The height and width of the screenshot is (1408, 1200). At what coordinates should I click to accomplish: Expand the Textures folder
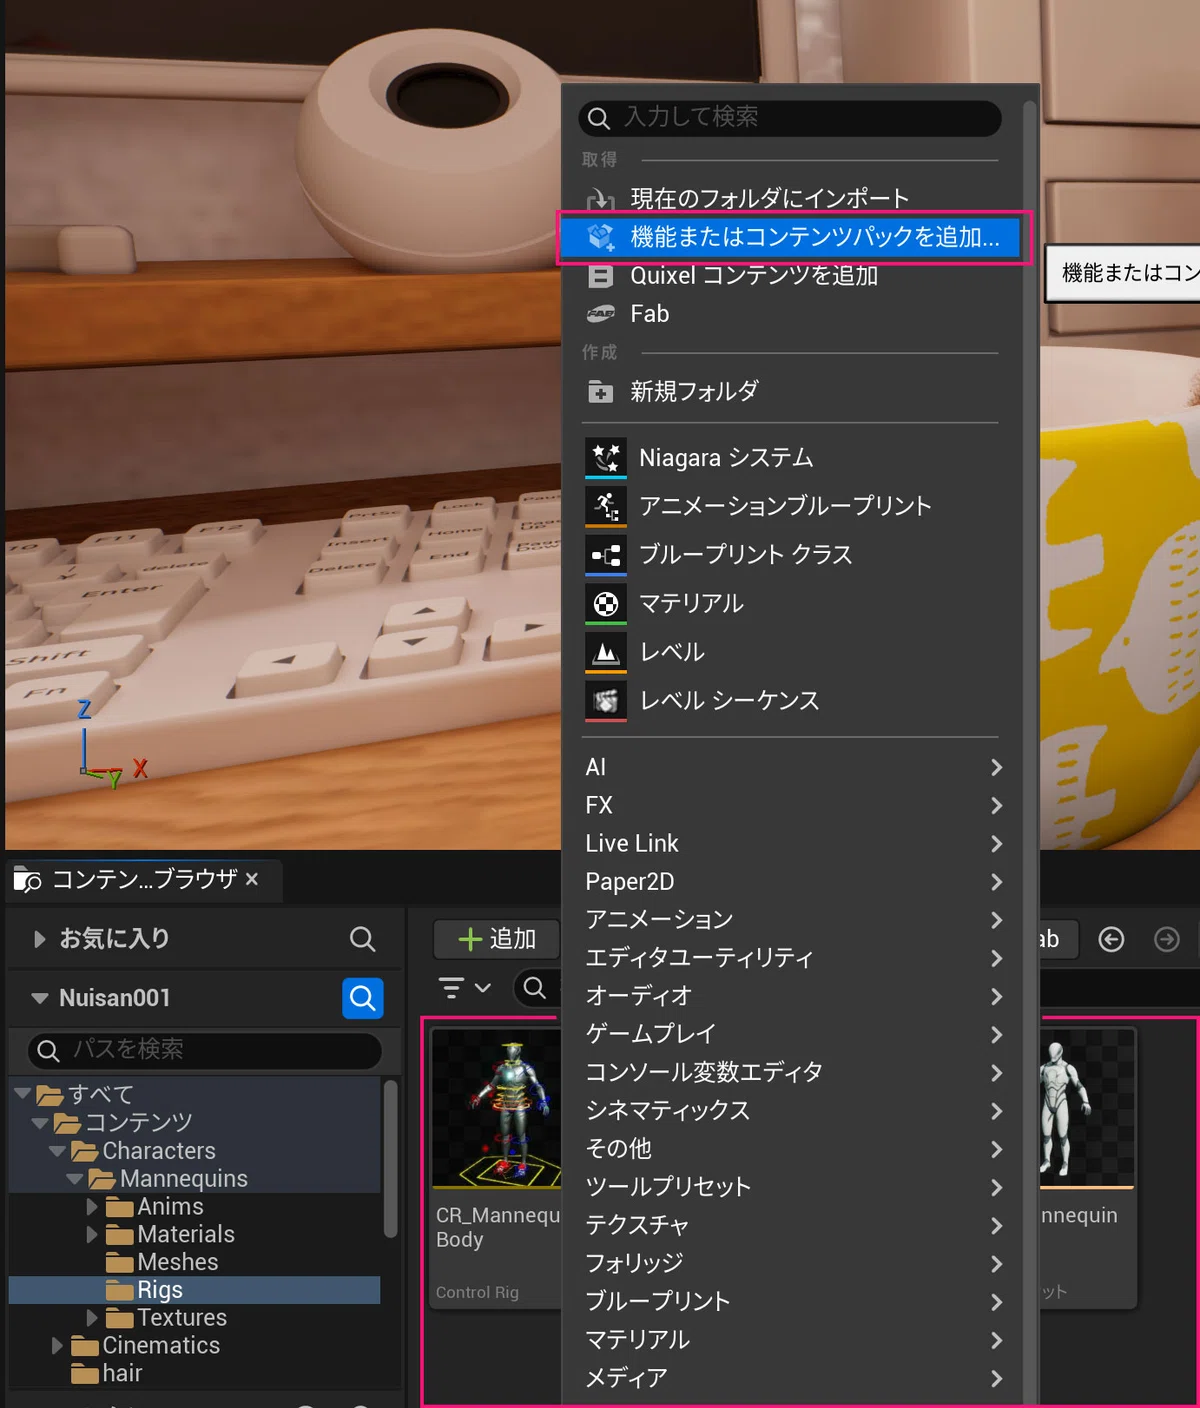point(92,1318)
